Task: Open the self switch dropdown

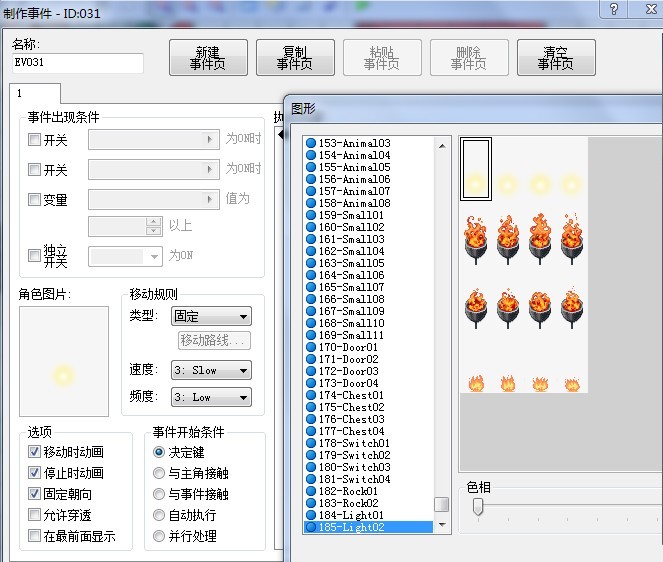Action: click(x=125, y=256)
